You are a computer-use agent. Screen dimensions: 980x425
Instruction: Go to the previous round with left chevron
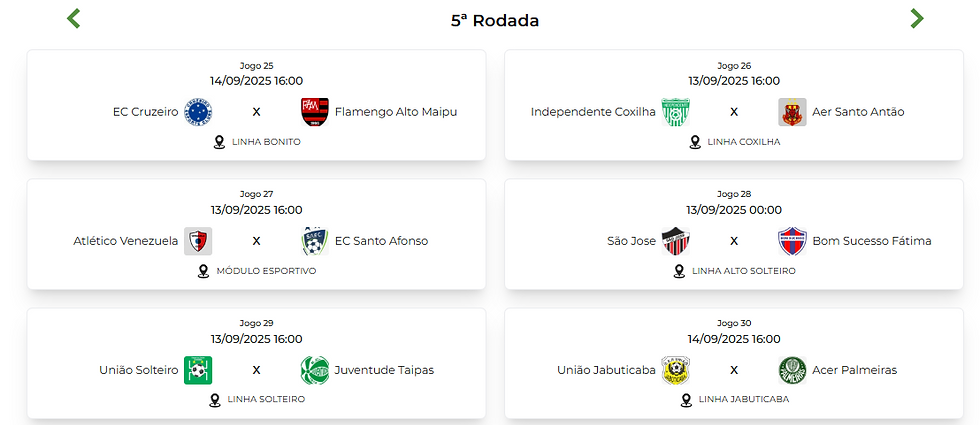tap(74, 19)
